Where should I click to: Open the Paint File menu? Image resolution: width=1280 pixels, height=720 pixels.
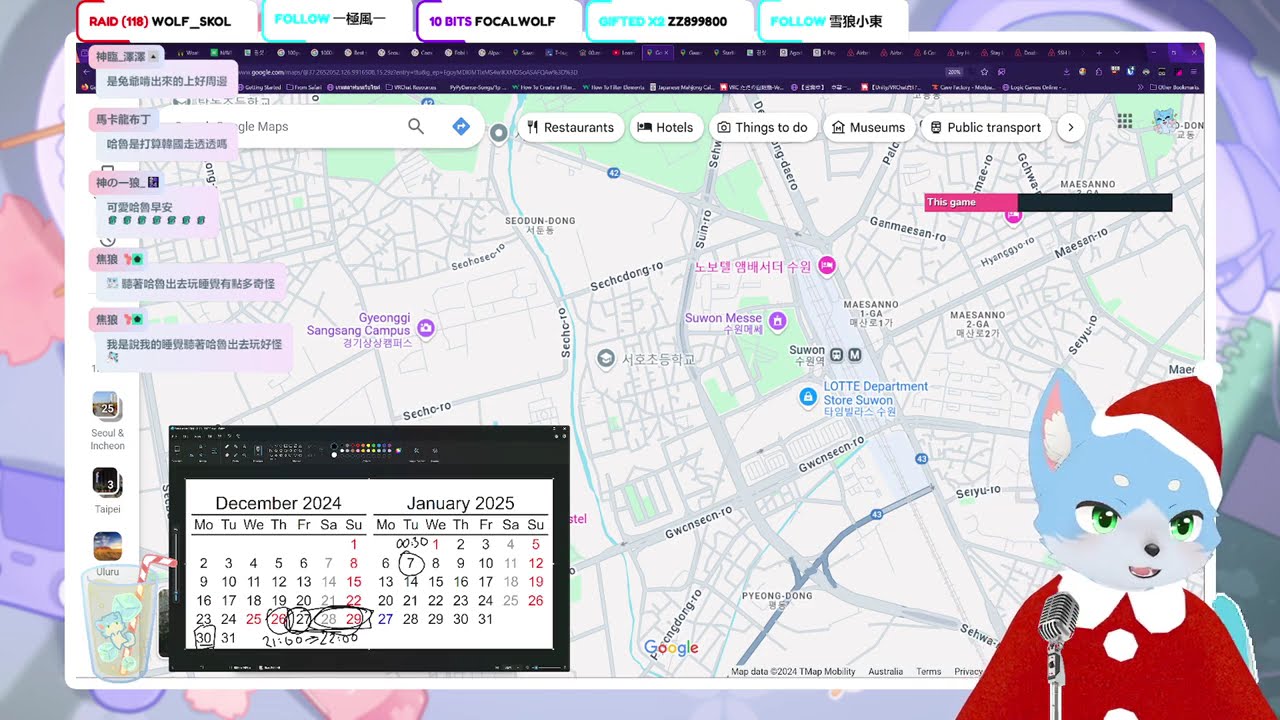pyautogui.click(x=174, y=436)
